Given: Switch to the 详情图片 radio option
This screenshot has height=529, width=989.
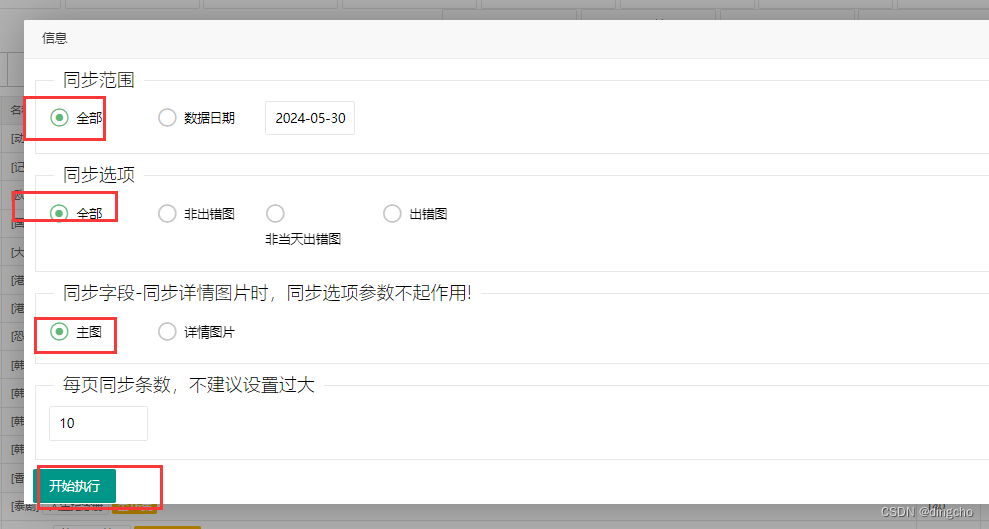Looking at the screenshot, I should click(167, 331).
